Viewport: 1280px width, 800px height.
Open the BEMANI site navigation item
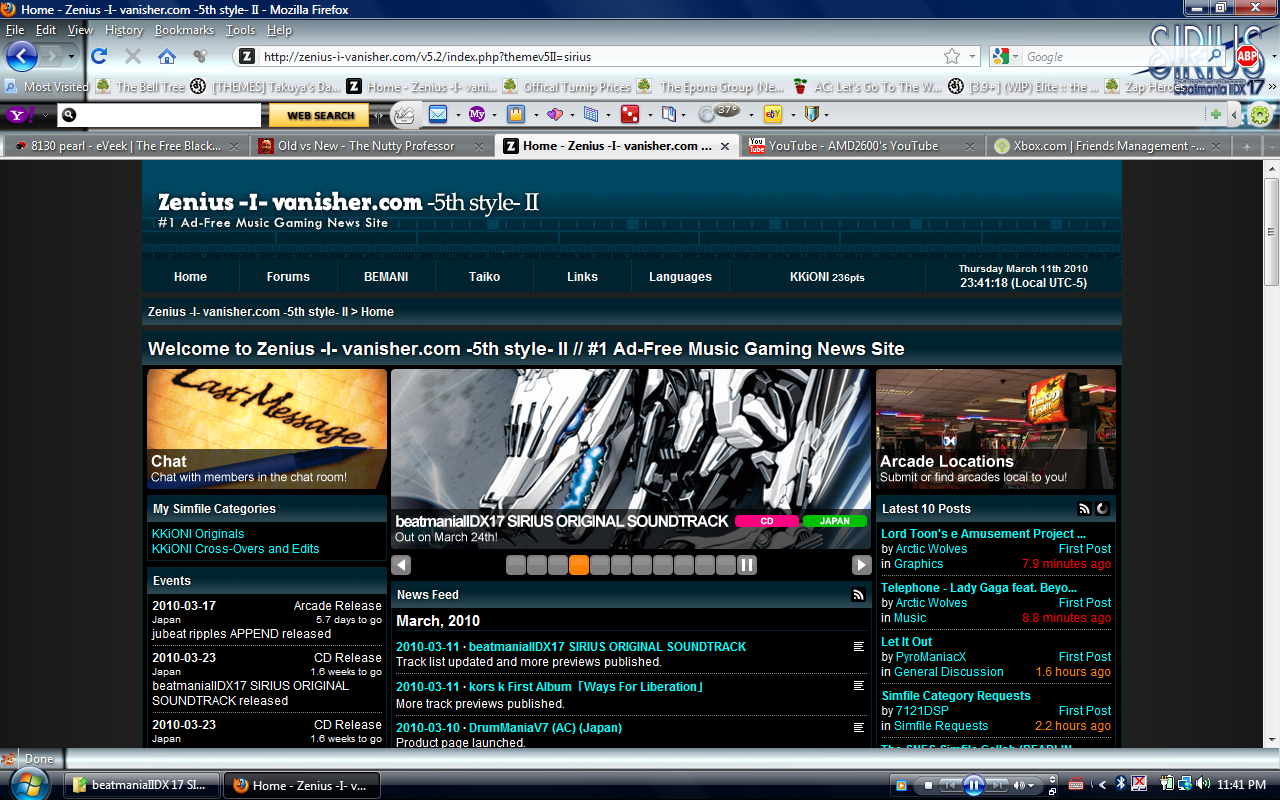coord(386,277)
